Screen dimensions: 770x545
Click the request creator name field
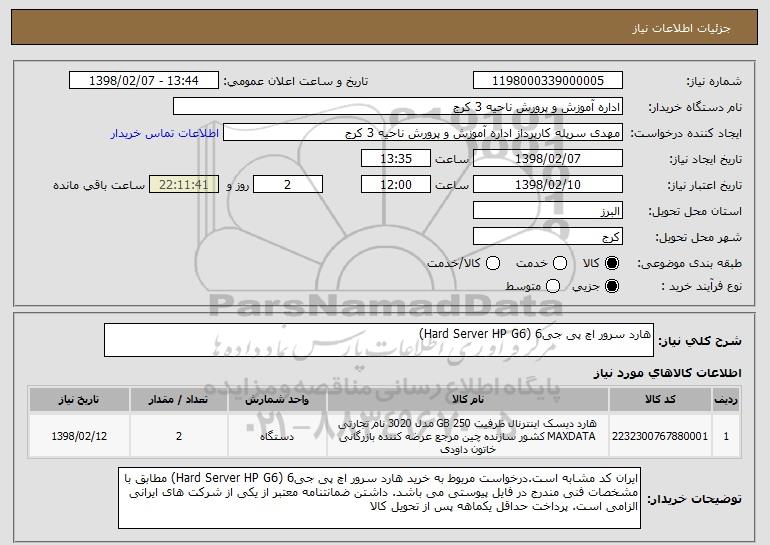click(x=423, y=133)
